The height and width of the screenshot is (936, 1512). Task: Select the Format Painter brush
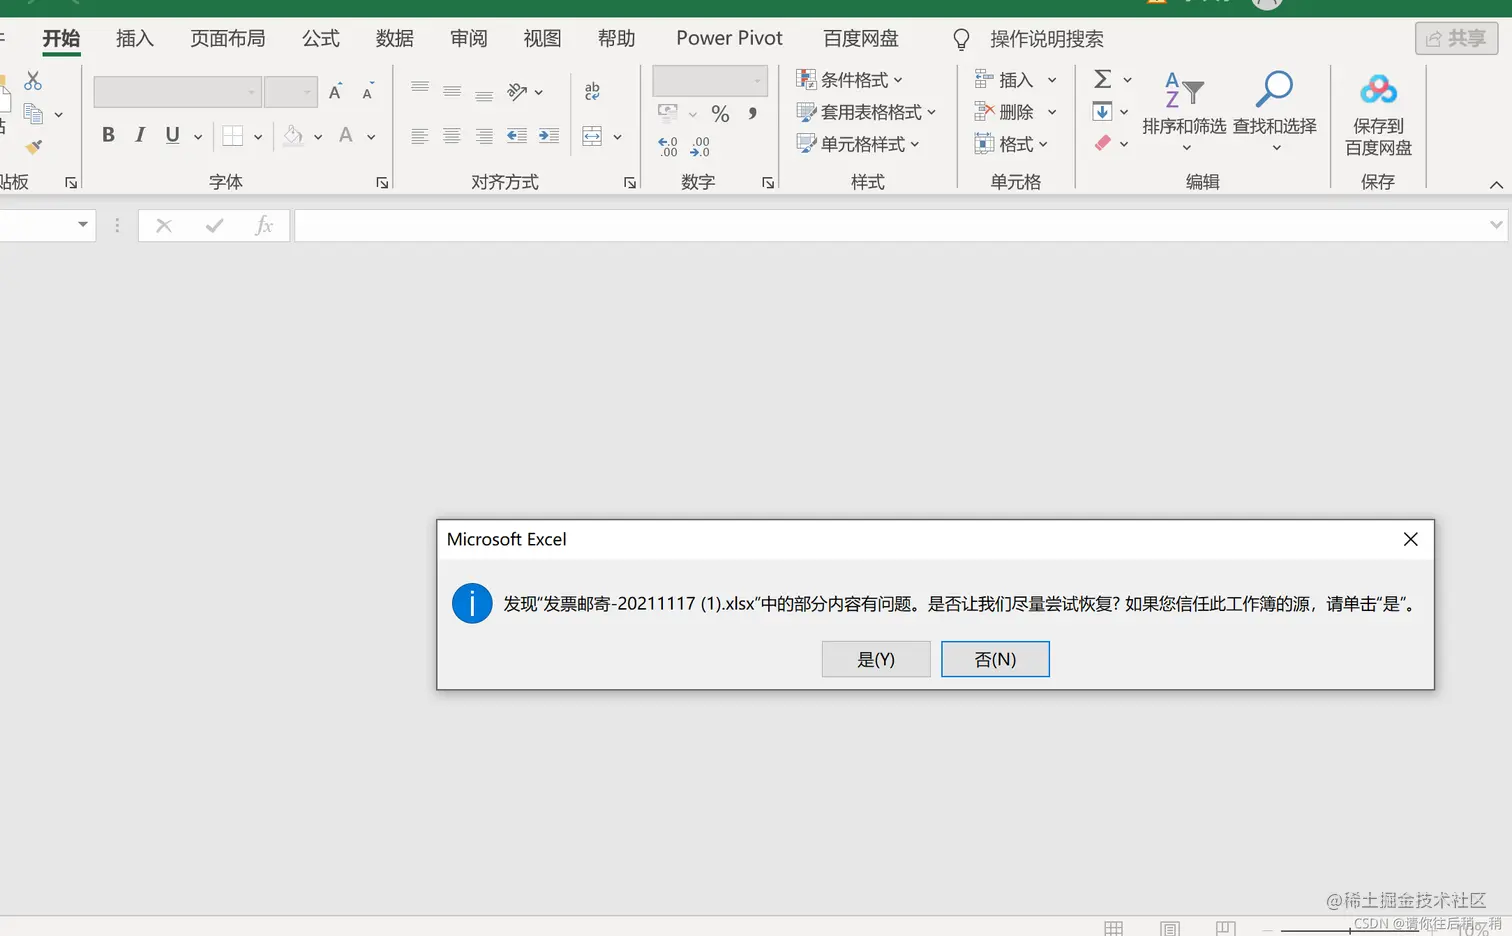click(34, 147)
